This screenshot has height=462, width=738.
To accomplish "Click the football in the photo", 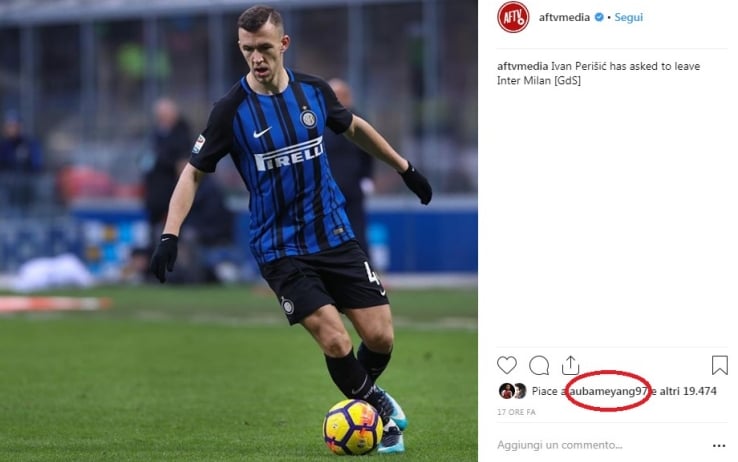I will (x=353, y=427).
